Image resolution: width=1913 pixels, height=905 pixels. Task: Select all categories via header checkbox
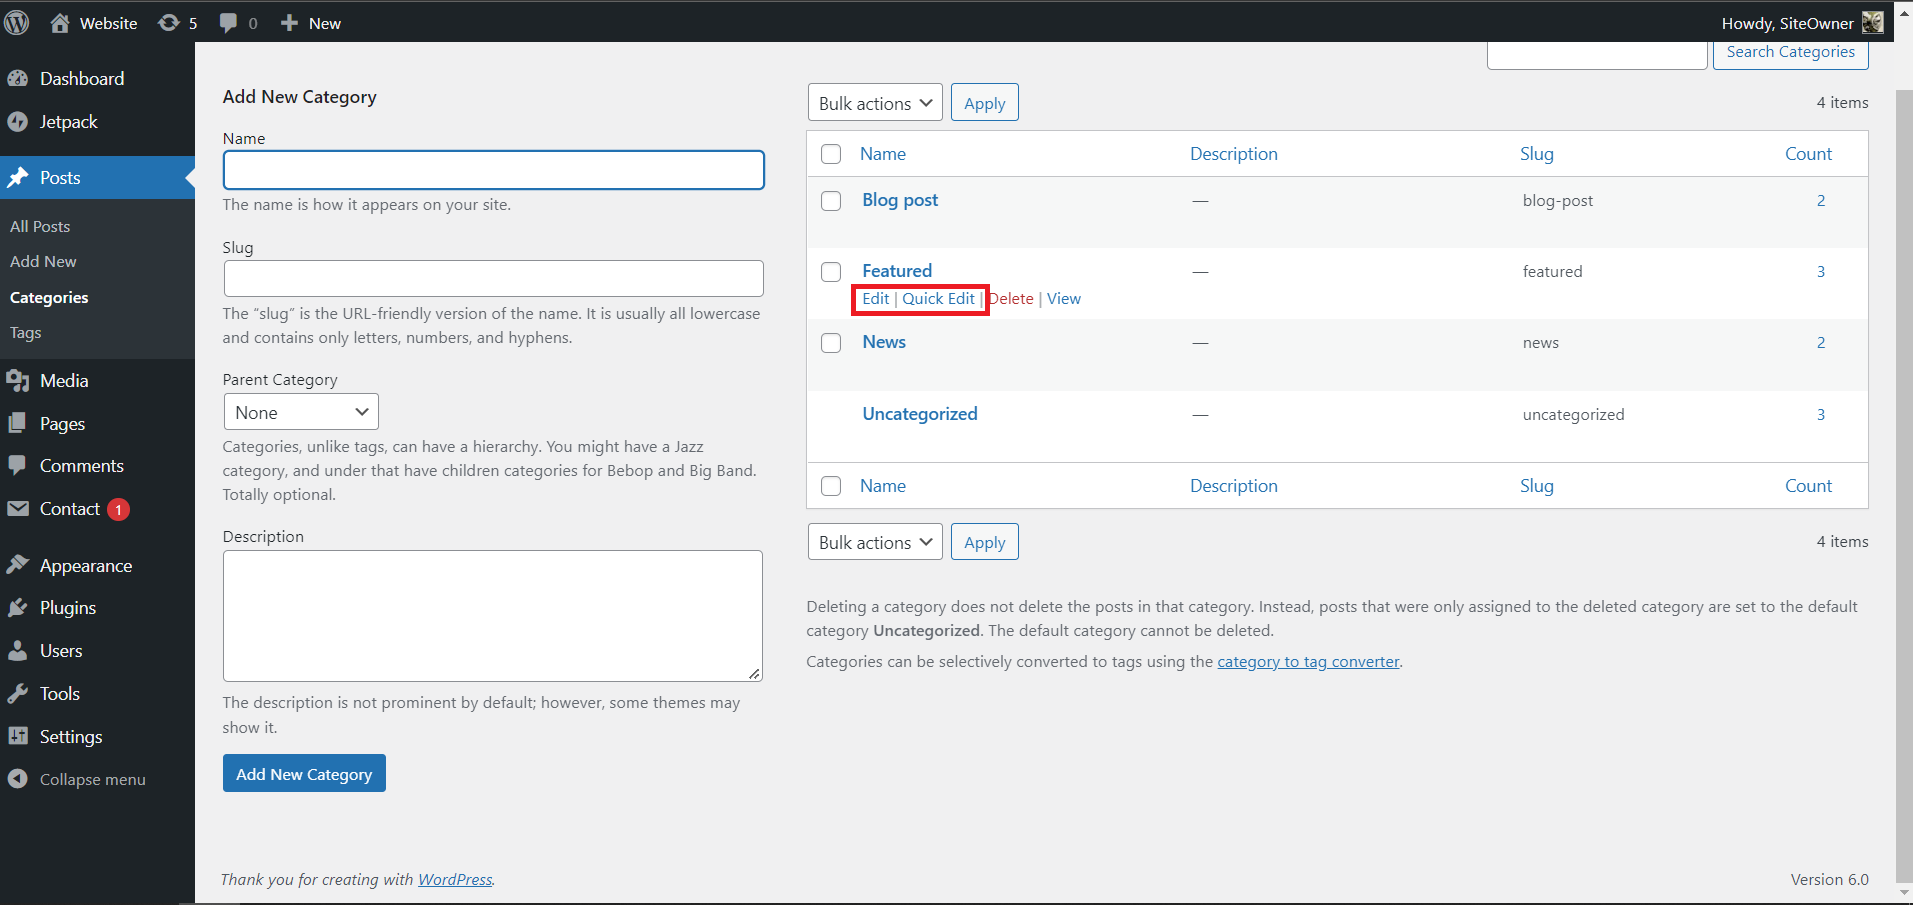[x=831, y=154]
